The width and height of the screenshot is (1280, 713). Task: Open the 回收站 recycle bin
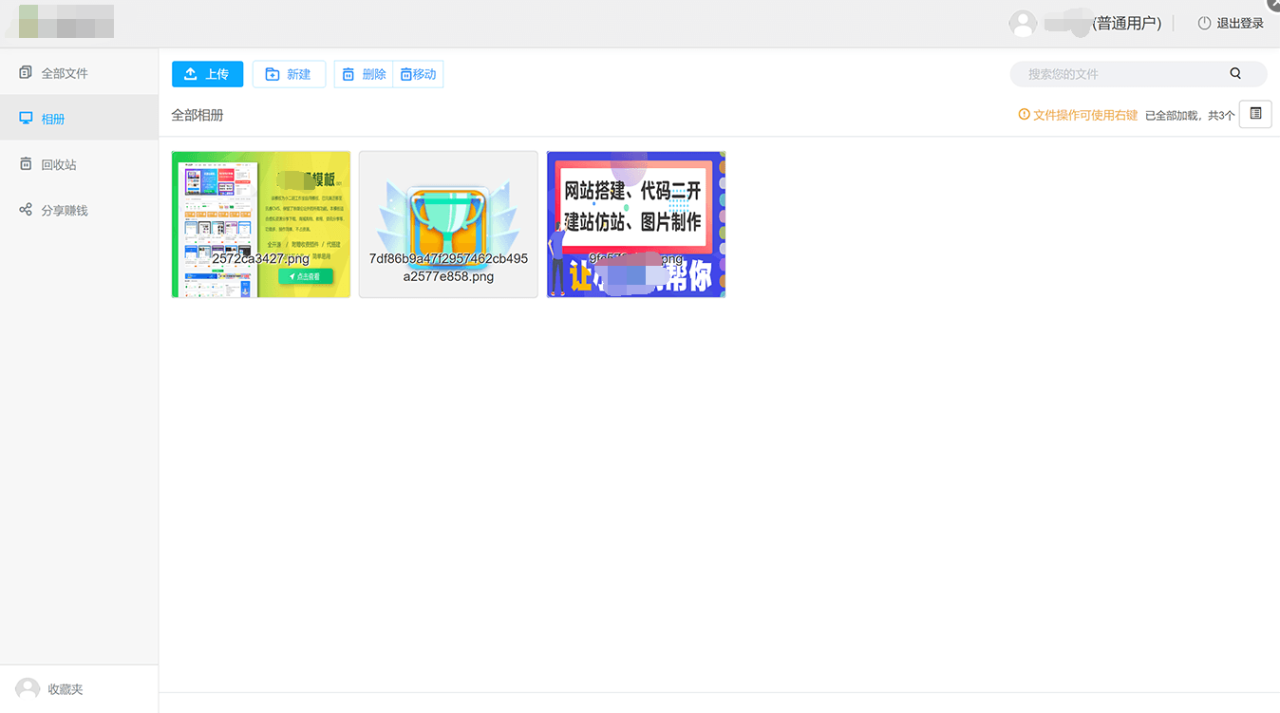point(58,165)
